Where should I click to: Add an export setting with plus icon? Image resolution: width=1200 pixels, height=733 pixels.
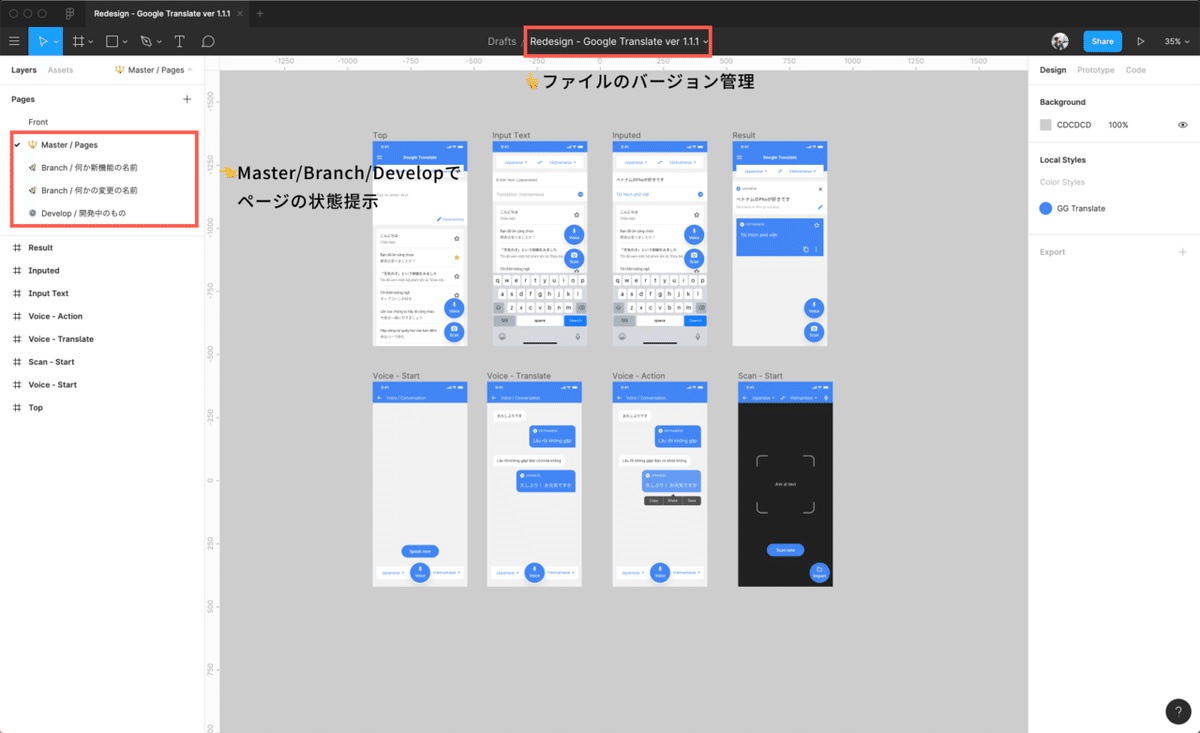1183,252
